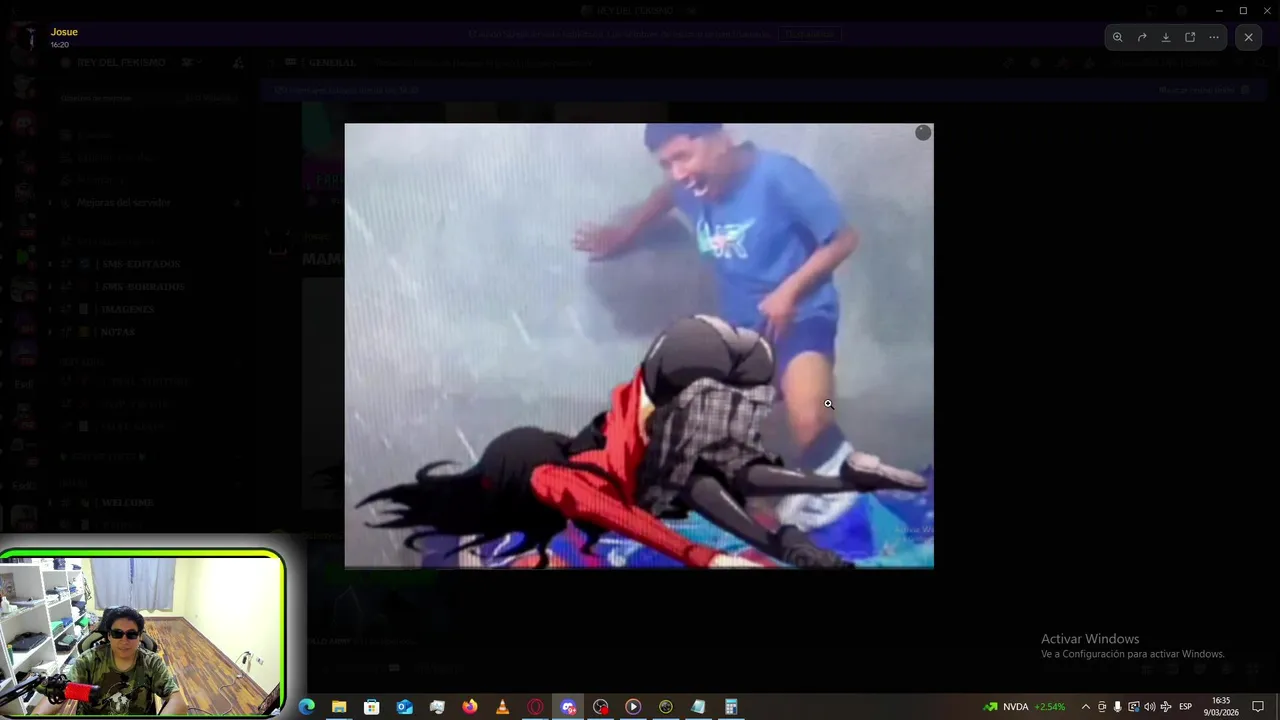
Task: Open the image in browser icon
Action: click(1190, 37)
